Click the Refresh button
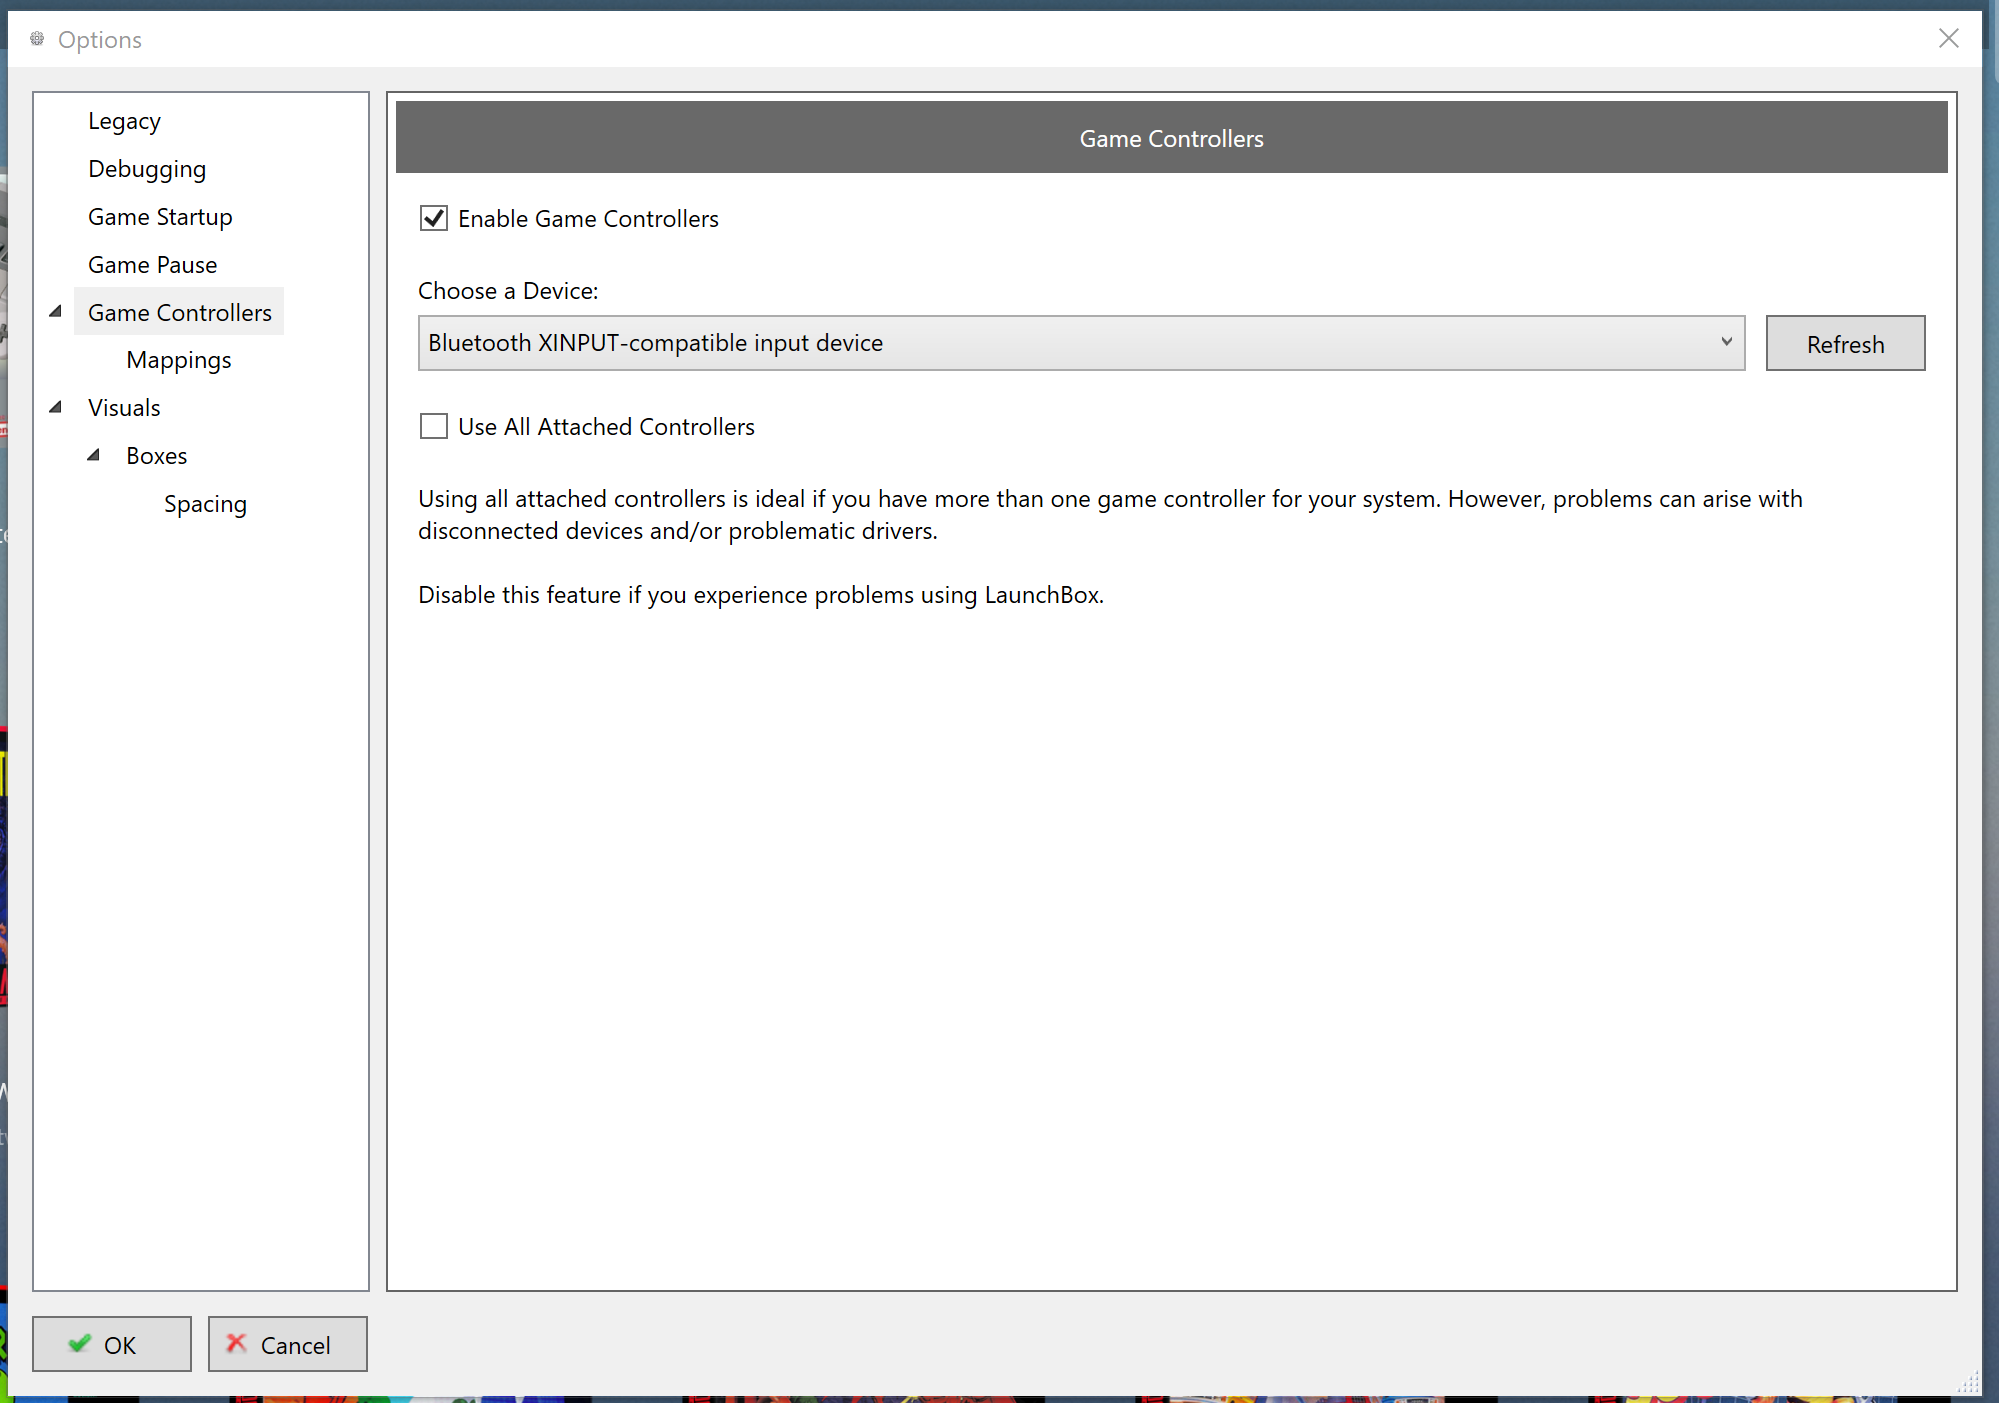This screenshot has height=1403, width=1999. click(1845, 343)
